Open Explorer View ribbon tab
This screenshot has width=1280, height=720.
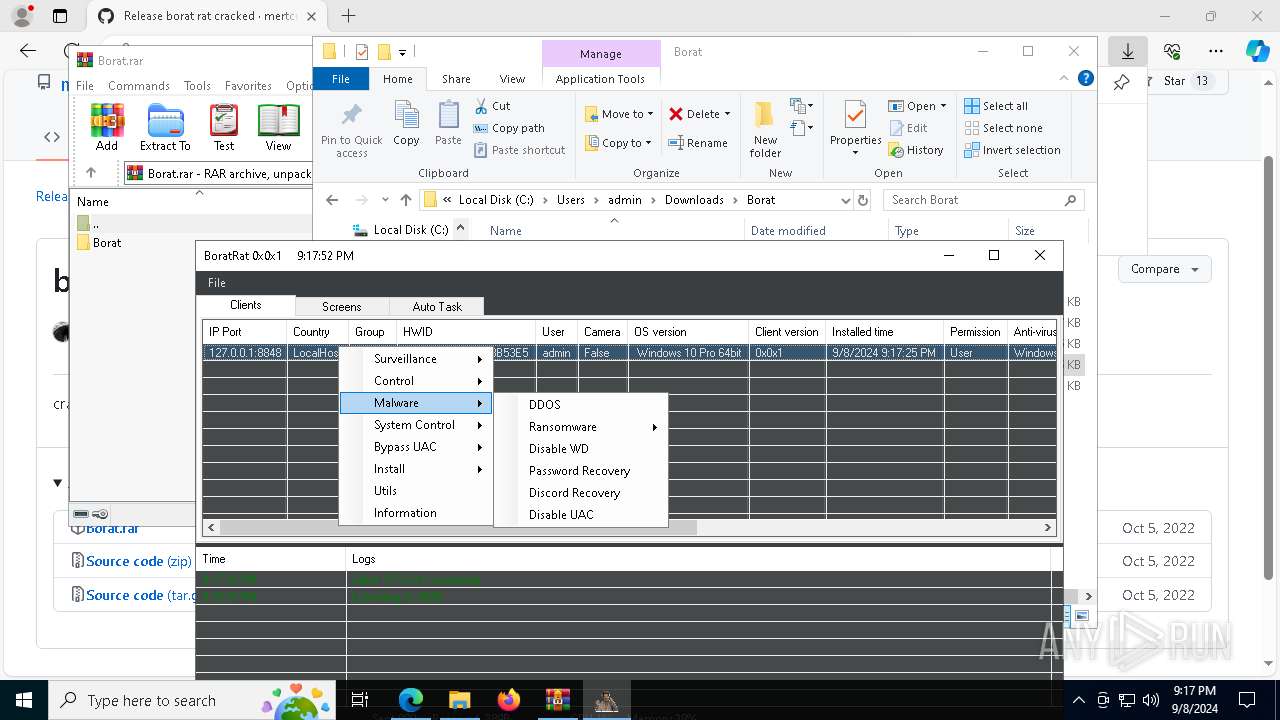coord(512,79)
